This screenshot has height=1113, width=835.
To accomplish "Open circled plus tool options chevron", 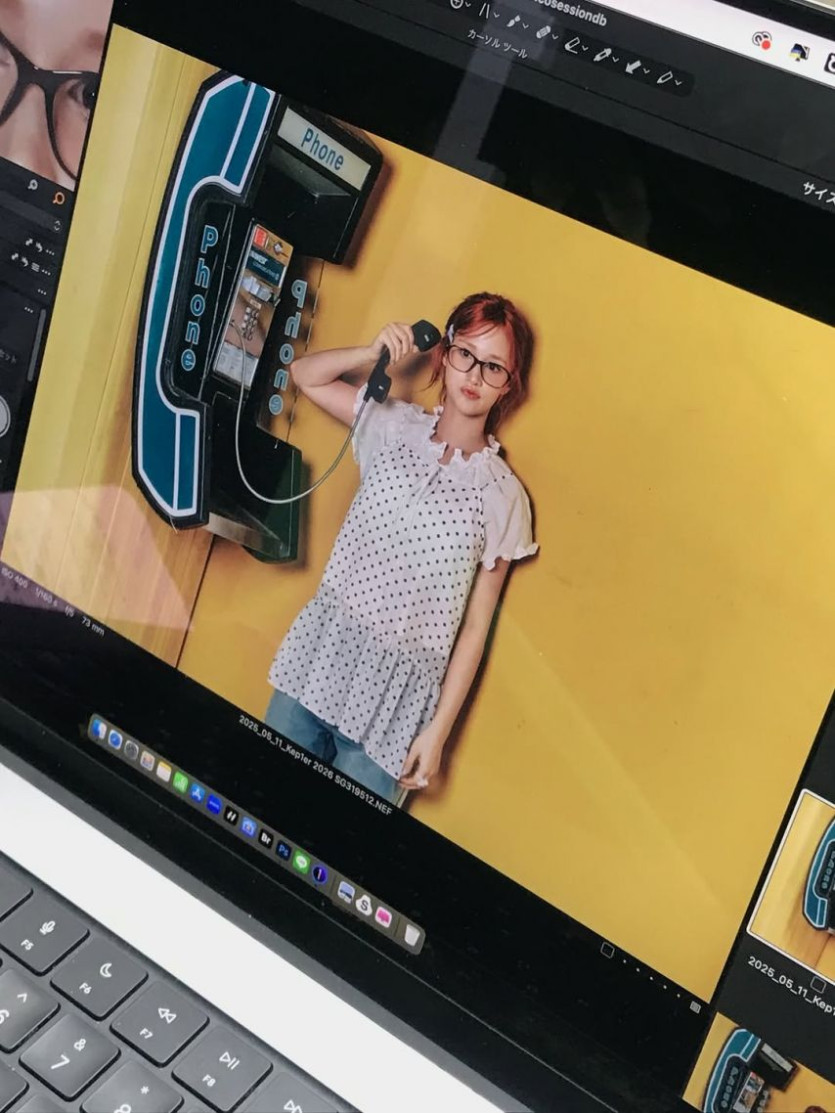I will click(469, 4).
